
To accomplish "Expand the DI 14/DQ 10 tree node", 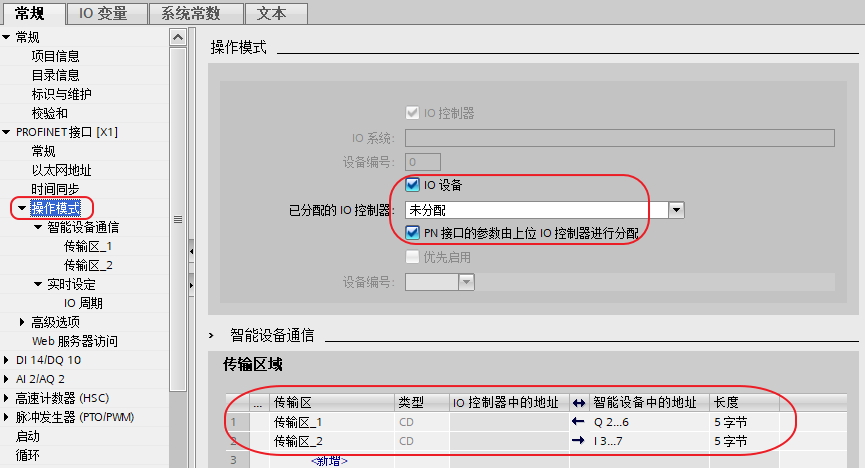I will (x=6, y=360).
